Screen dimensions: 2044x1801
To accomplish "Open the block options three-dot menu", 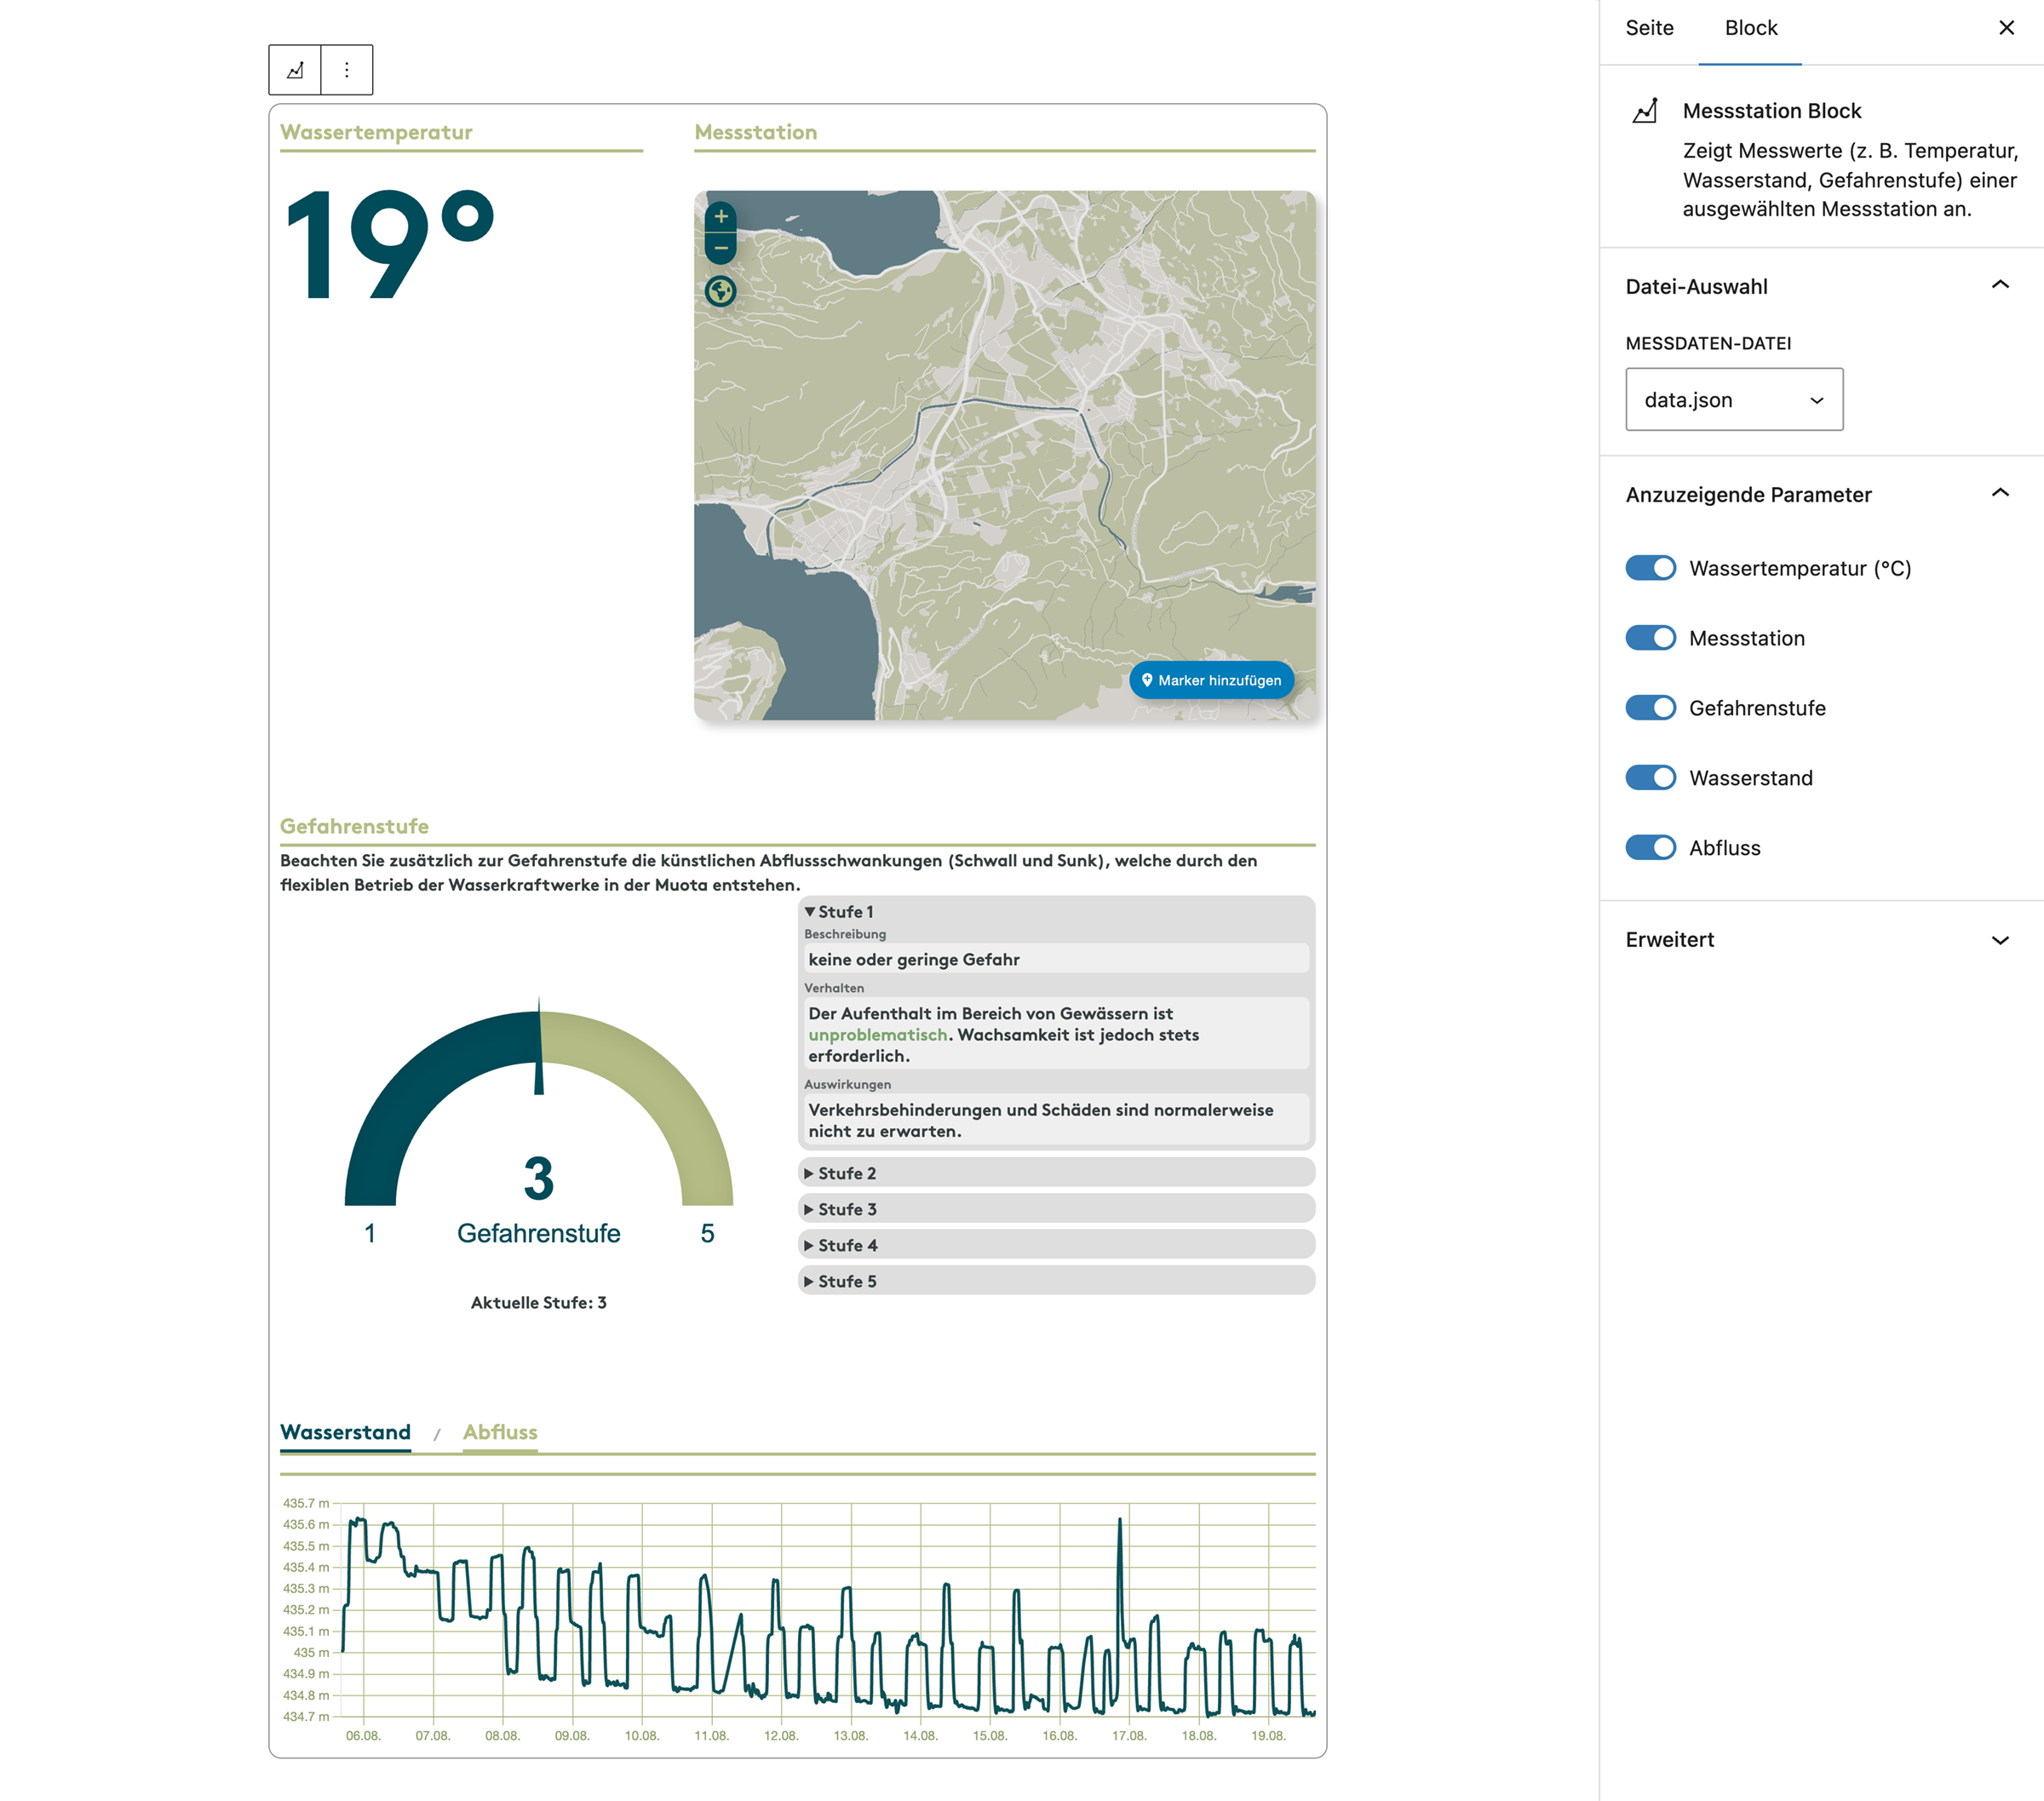I will pos(347,70).
